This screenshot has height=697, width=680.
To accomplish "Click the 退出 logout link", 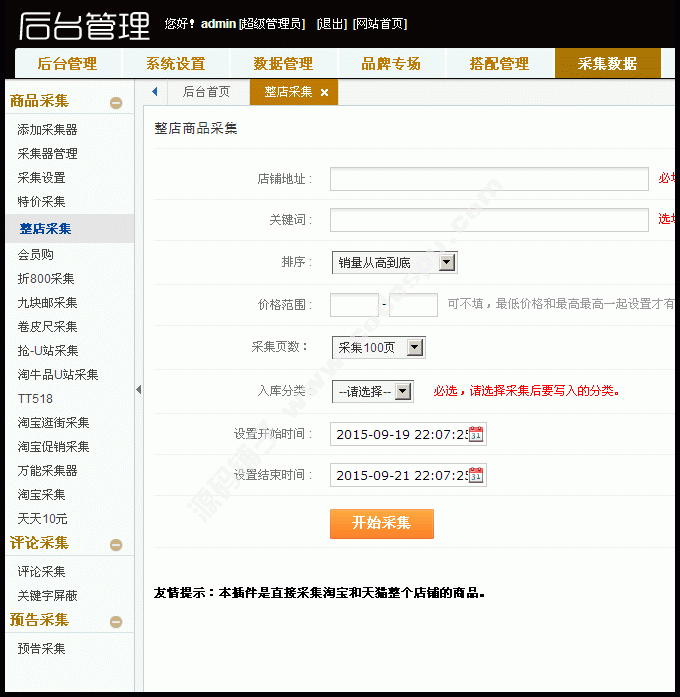I will tap(331, 24).
